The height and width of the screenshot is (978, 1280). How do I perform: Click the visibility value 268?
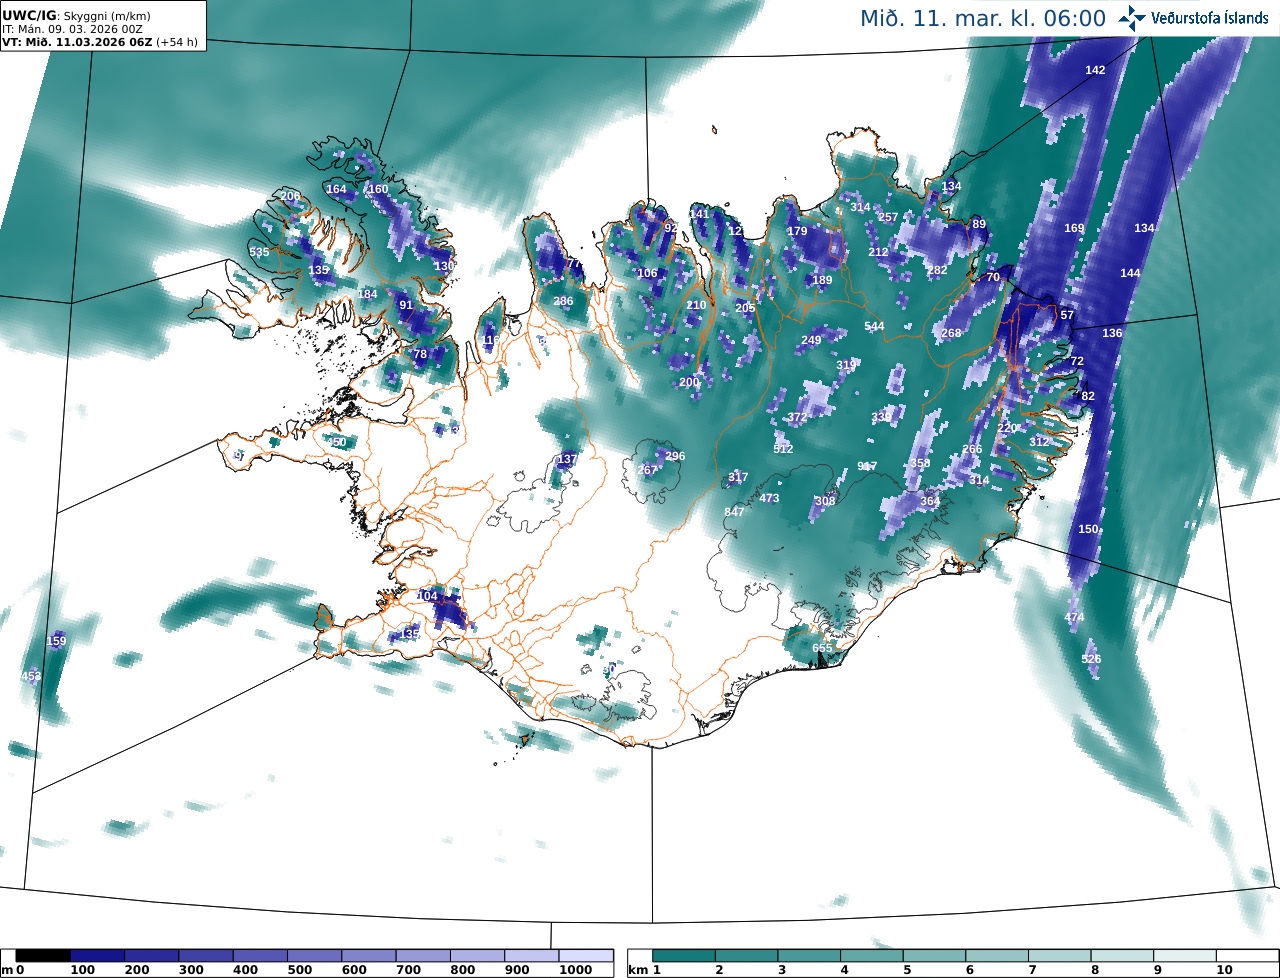pos(951,333)
